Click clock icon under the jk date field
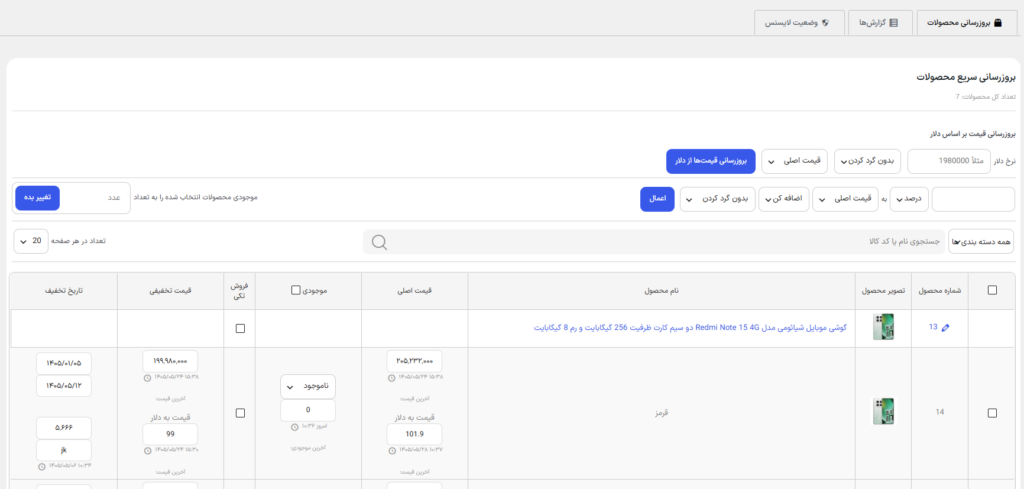 tap(42, 466)
